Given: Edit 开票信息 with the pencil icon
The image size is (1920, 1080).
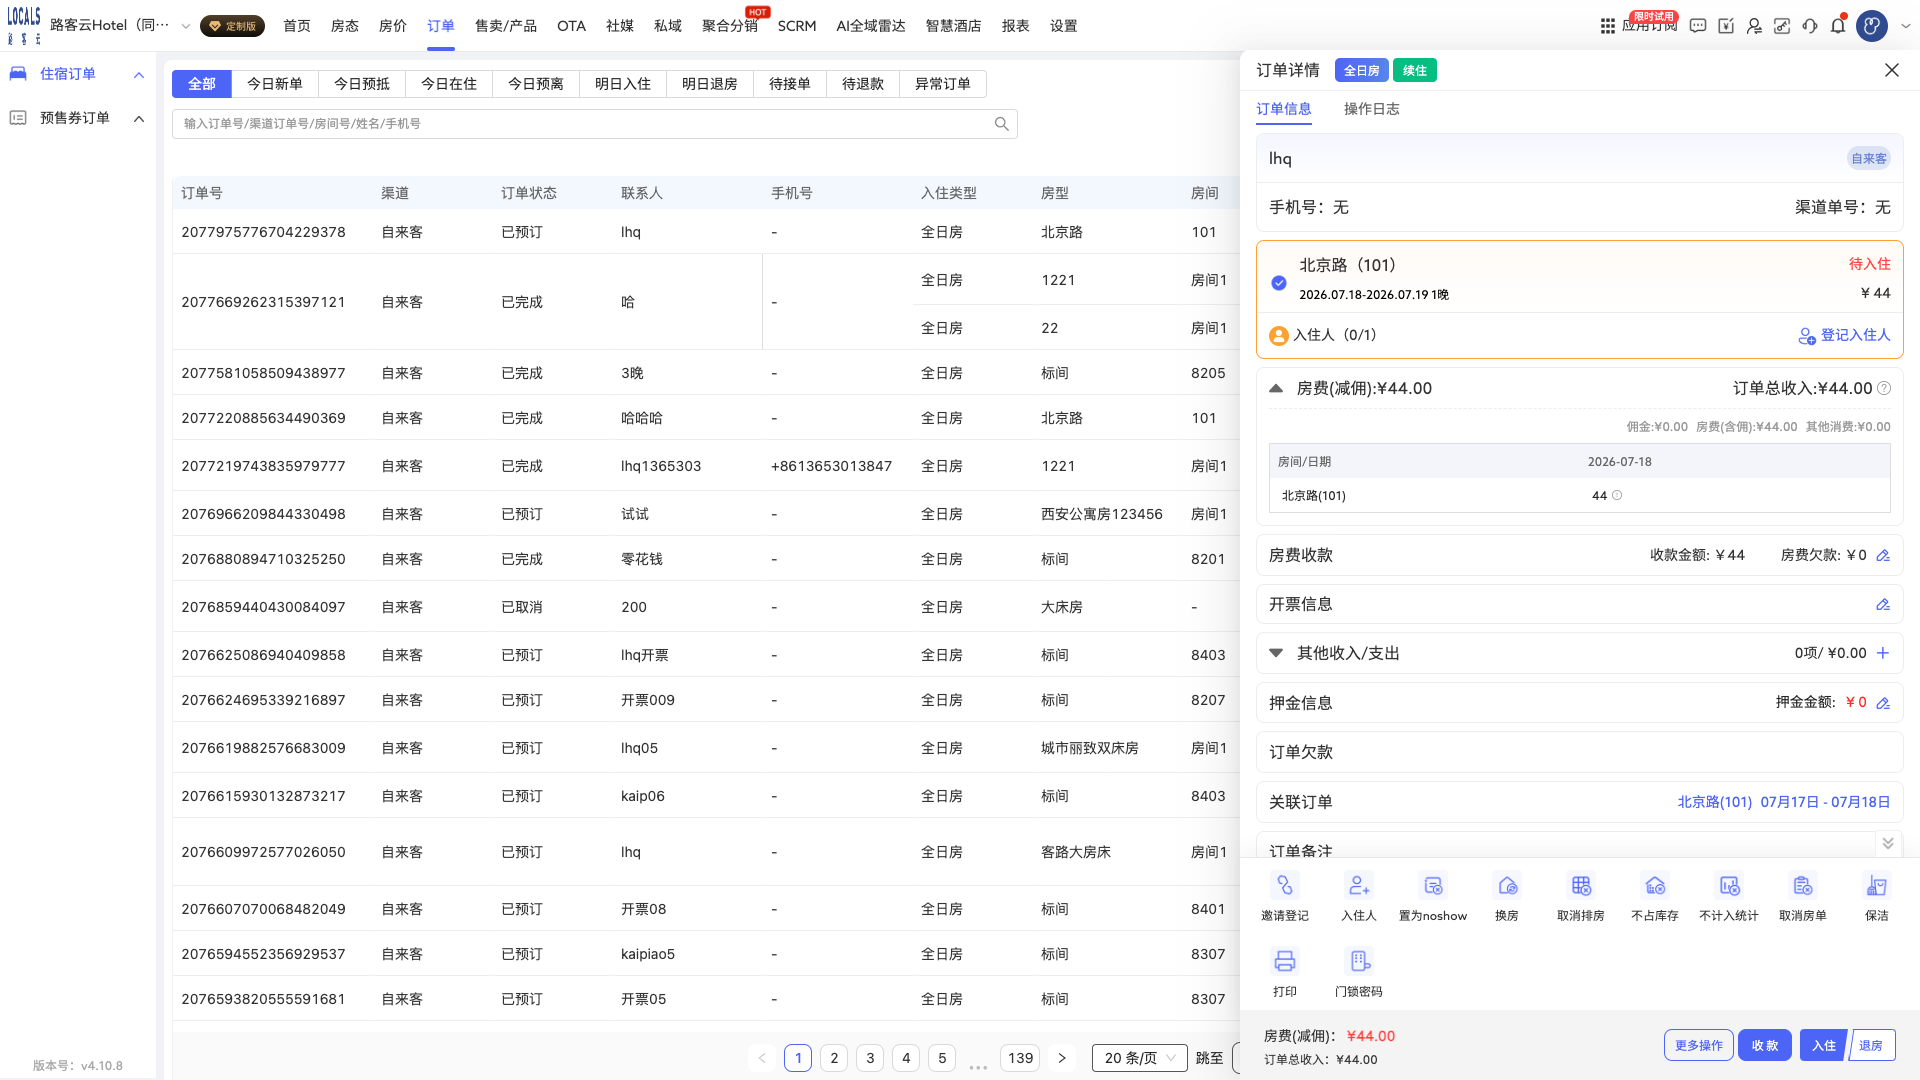Looking at the screenshot, I should (1883, 605).
